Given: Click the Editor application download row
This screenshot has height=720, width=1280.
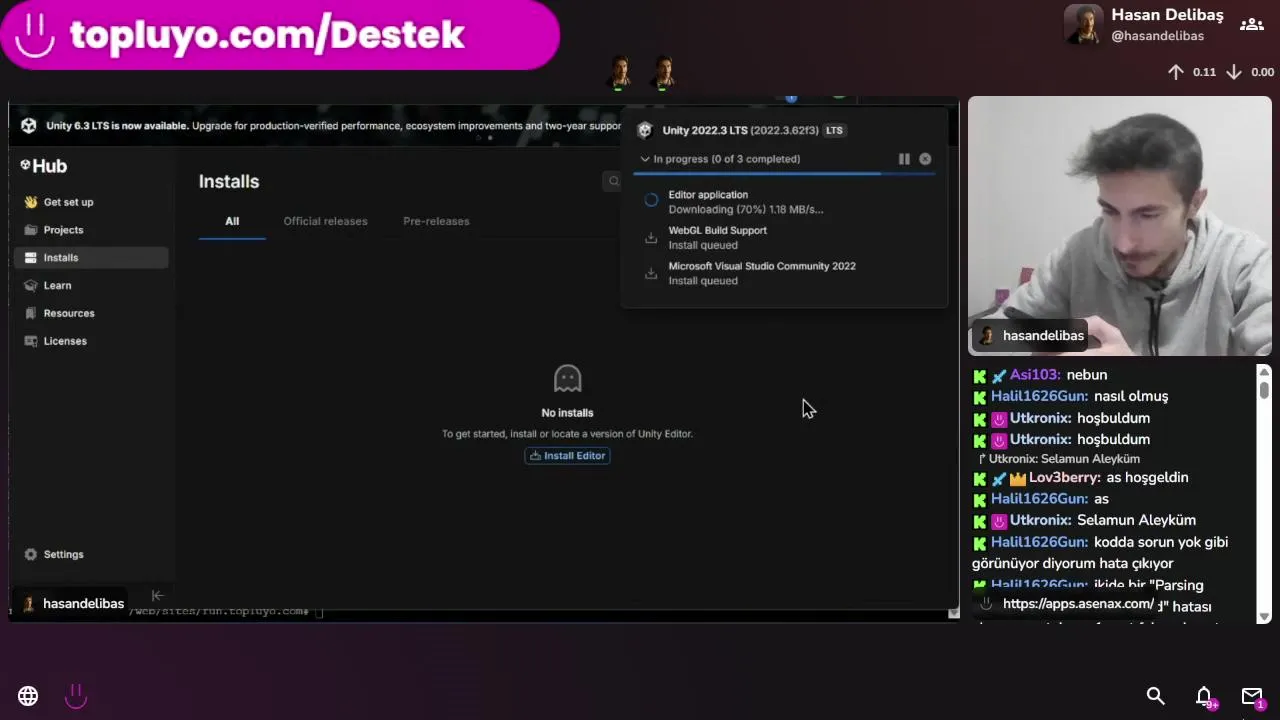Looking at the screenshot, I should click(x=785, y=202).
